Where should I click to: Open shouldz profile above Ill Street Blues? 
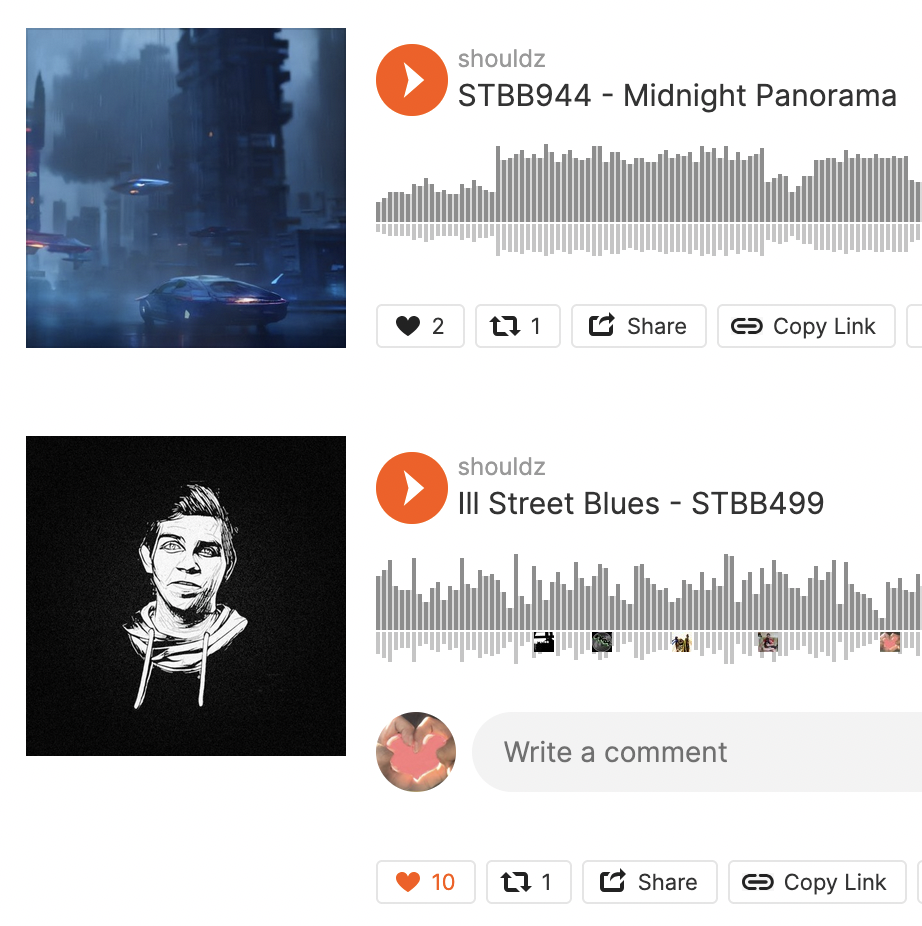501,467
